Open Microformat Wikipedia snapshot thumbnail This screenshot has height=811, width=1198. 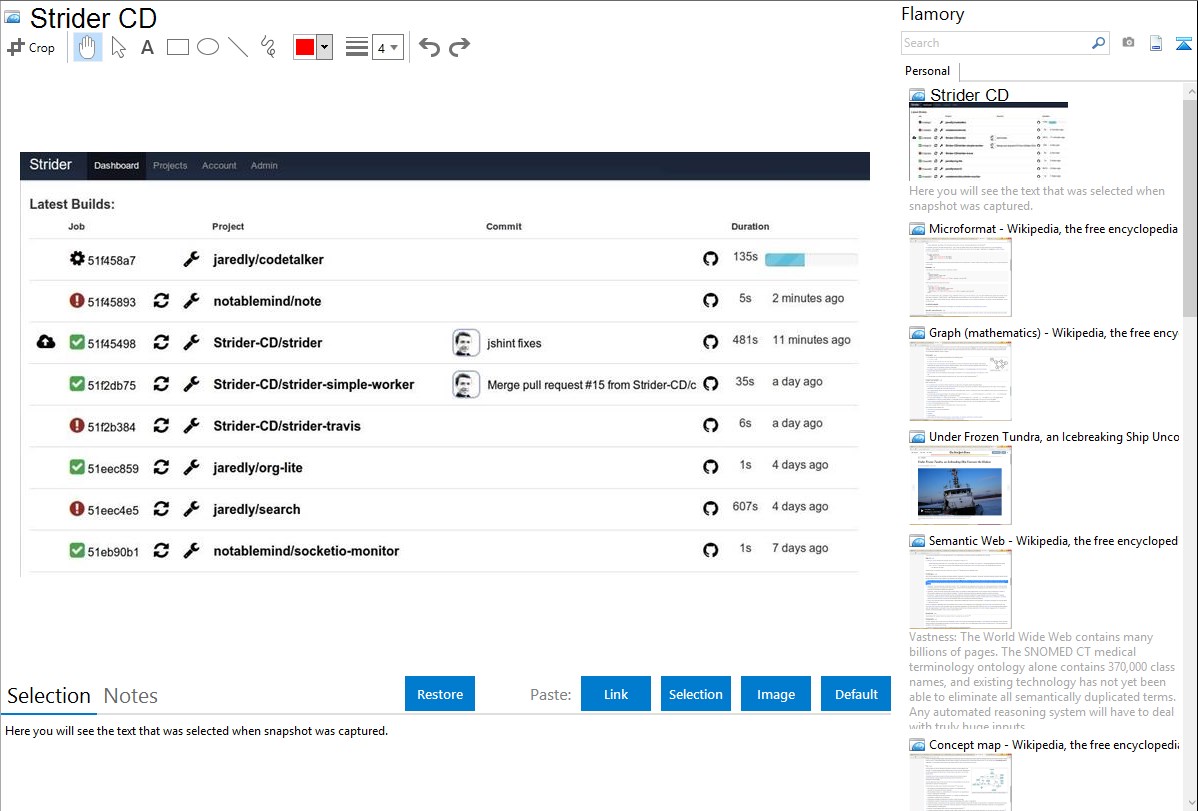(960, 277)
